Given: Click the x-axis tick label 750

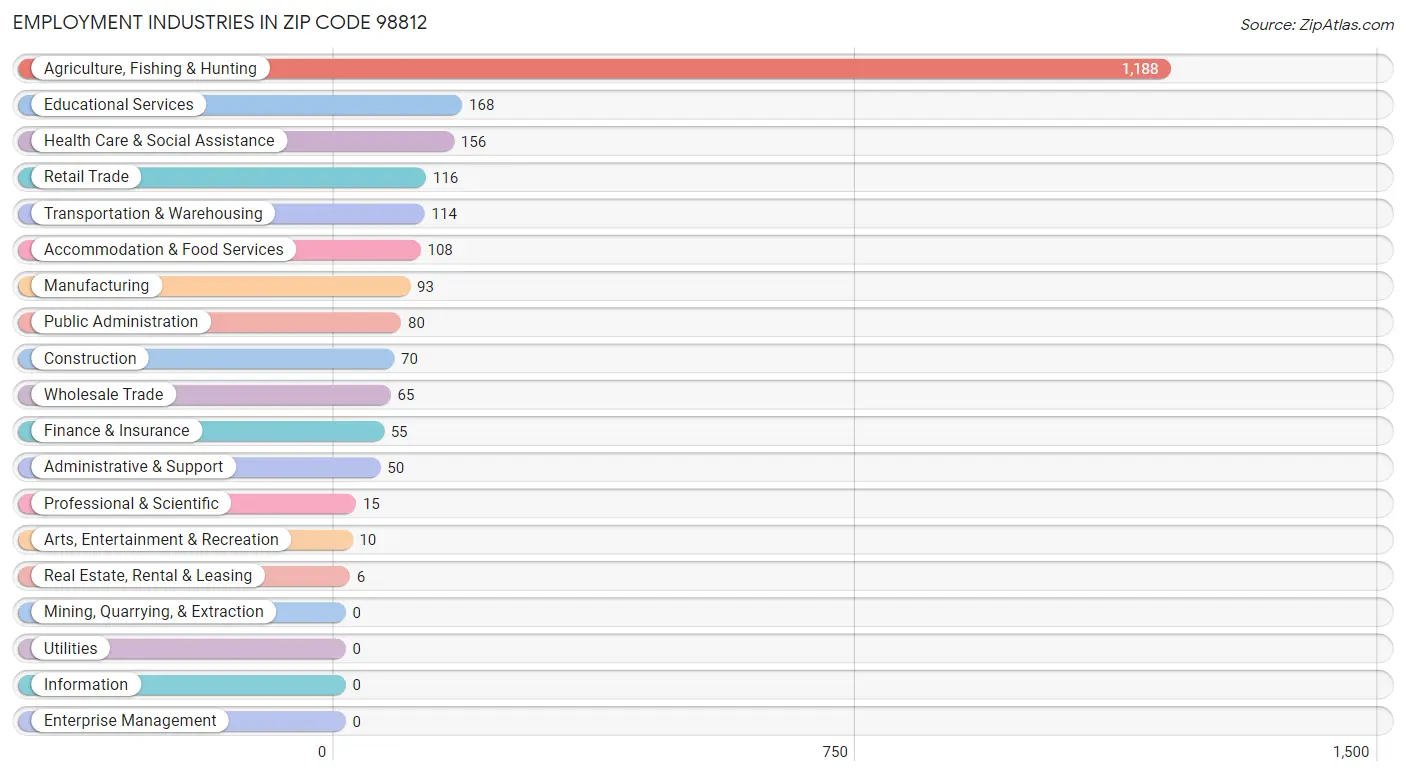Looking at the screenshot, I should click(x=835, y=752).
